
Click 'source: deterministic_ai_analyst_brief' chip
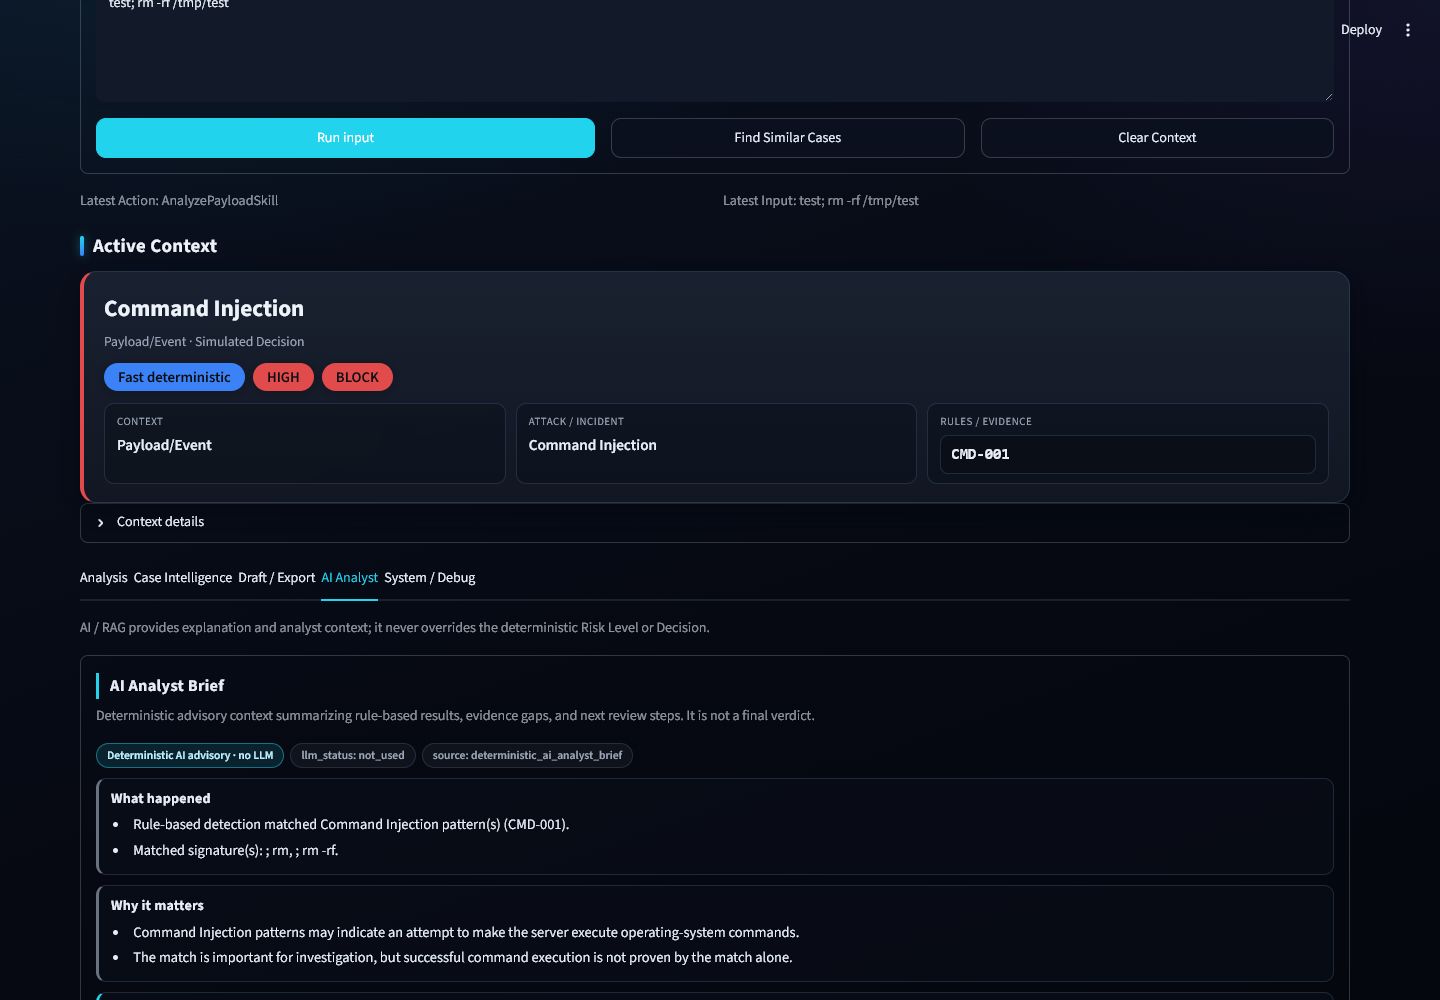click(527, 756)
